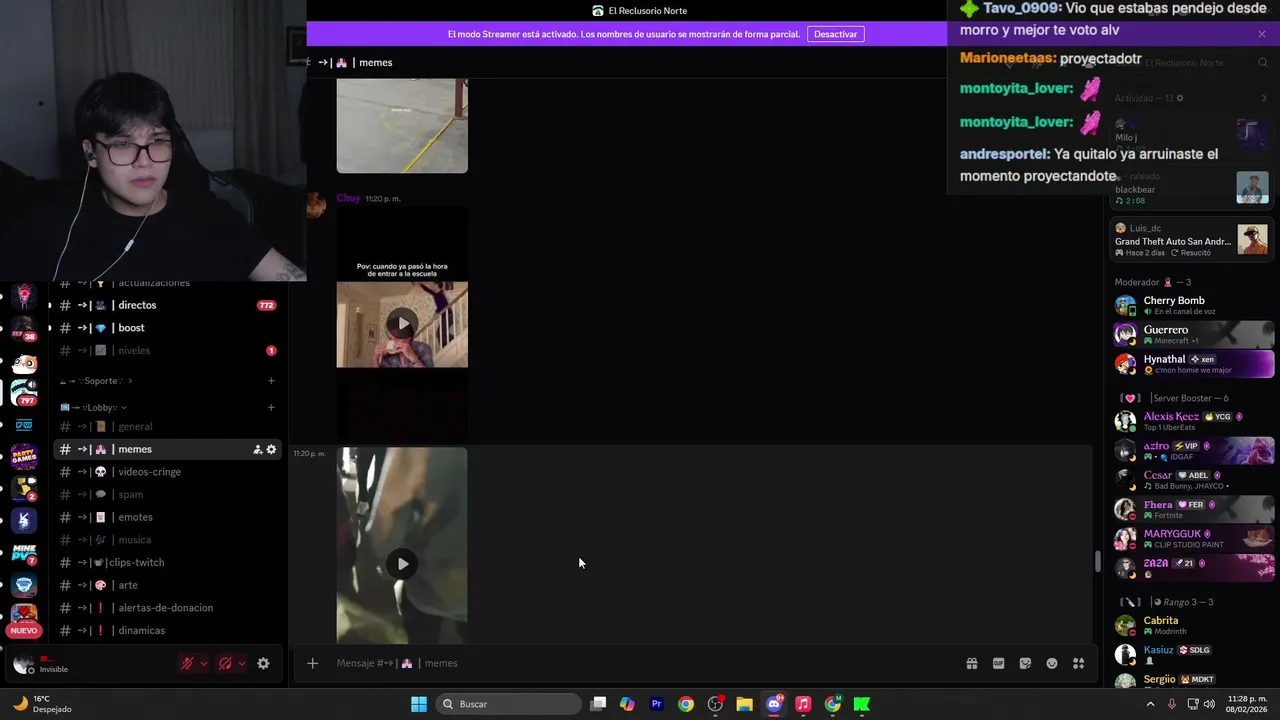The height and width of the screenshot is (720, 1280).
Task: Click the plus attach button in message bar
Action: pos(313,663)
